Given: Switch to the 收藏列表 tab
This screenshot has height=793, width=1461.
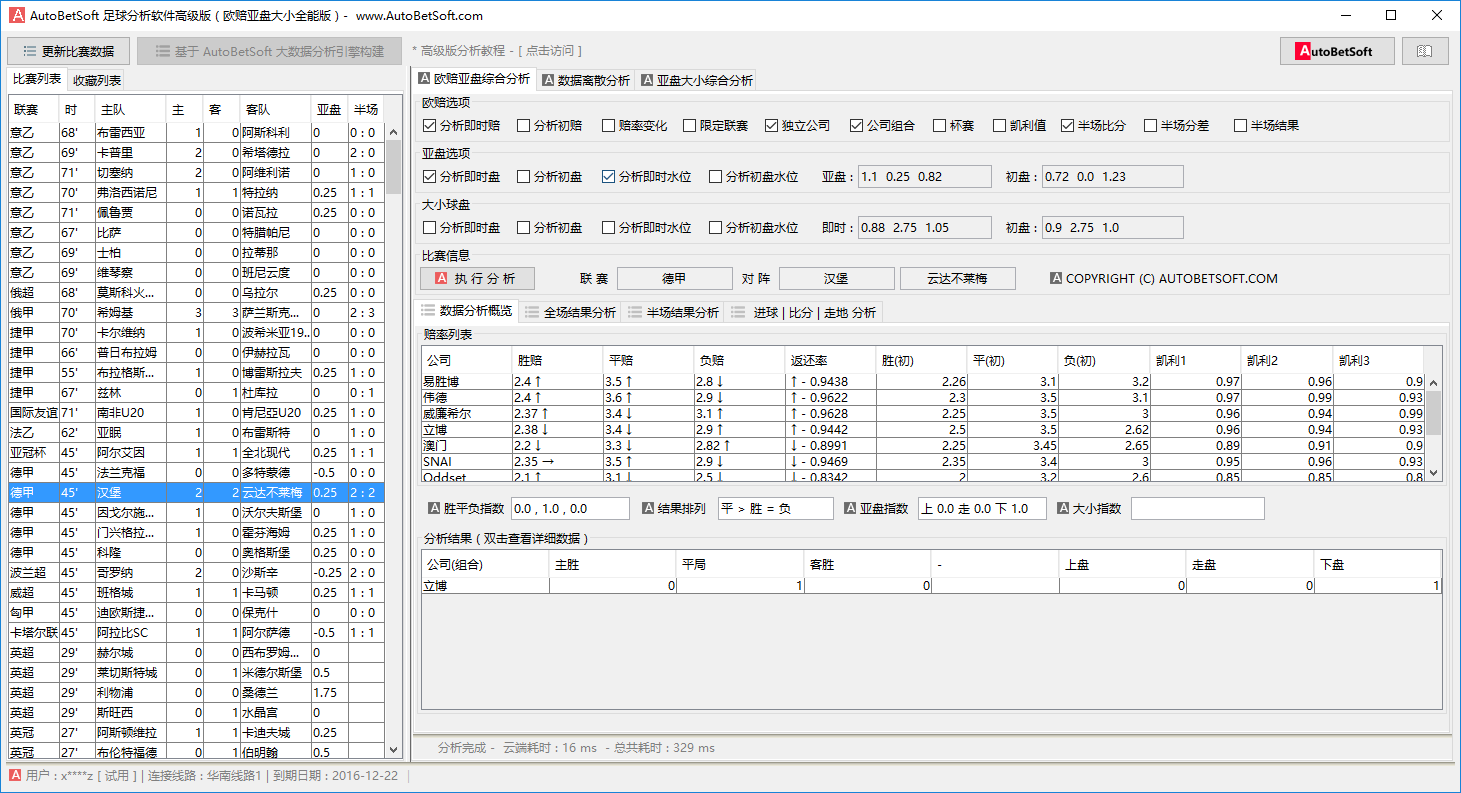Looking at the screenshot, I should coord(97,81).
